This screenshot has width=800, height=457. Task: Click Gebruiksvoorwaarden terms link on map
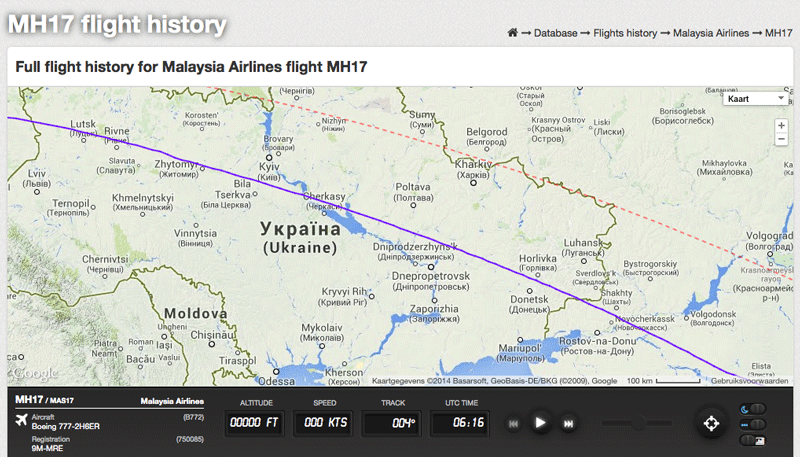[x=749, y=380]
